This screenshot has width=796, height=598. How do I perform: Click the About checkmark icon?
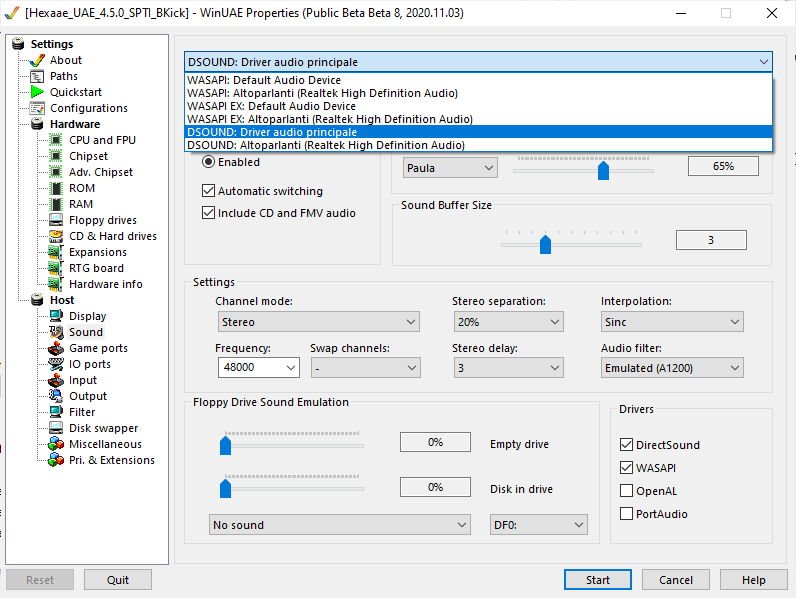37,60
